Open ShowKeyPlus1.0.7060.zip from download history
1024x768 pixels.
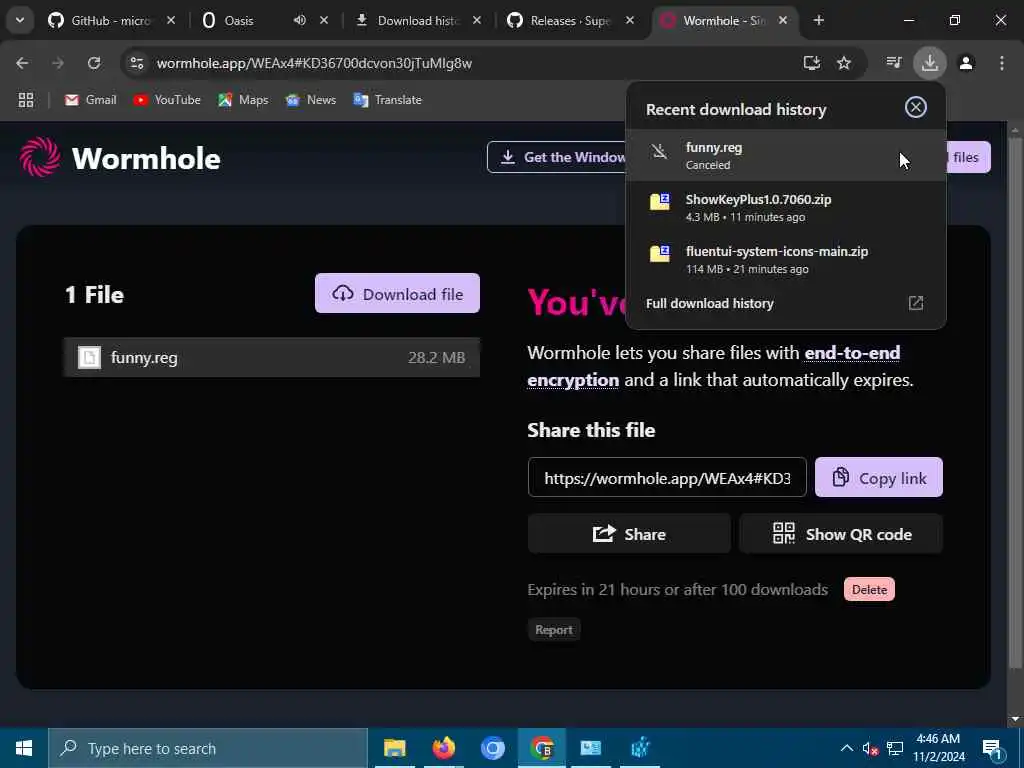click(x=786, y=207)
